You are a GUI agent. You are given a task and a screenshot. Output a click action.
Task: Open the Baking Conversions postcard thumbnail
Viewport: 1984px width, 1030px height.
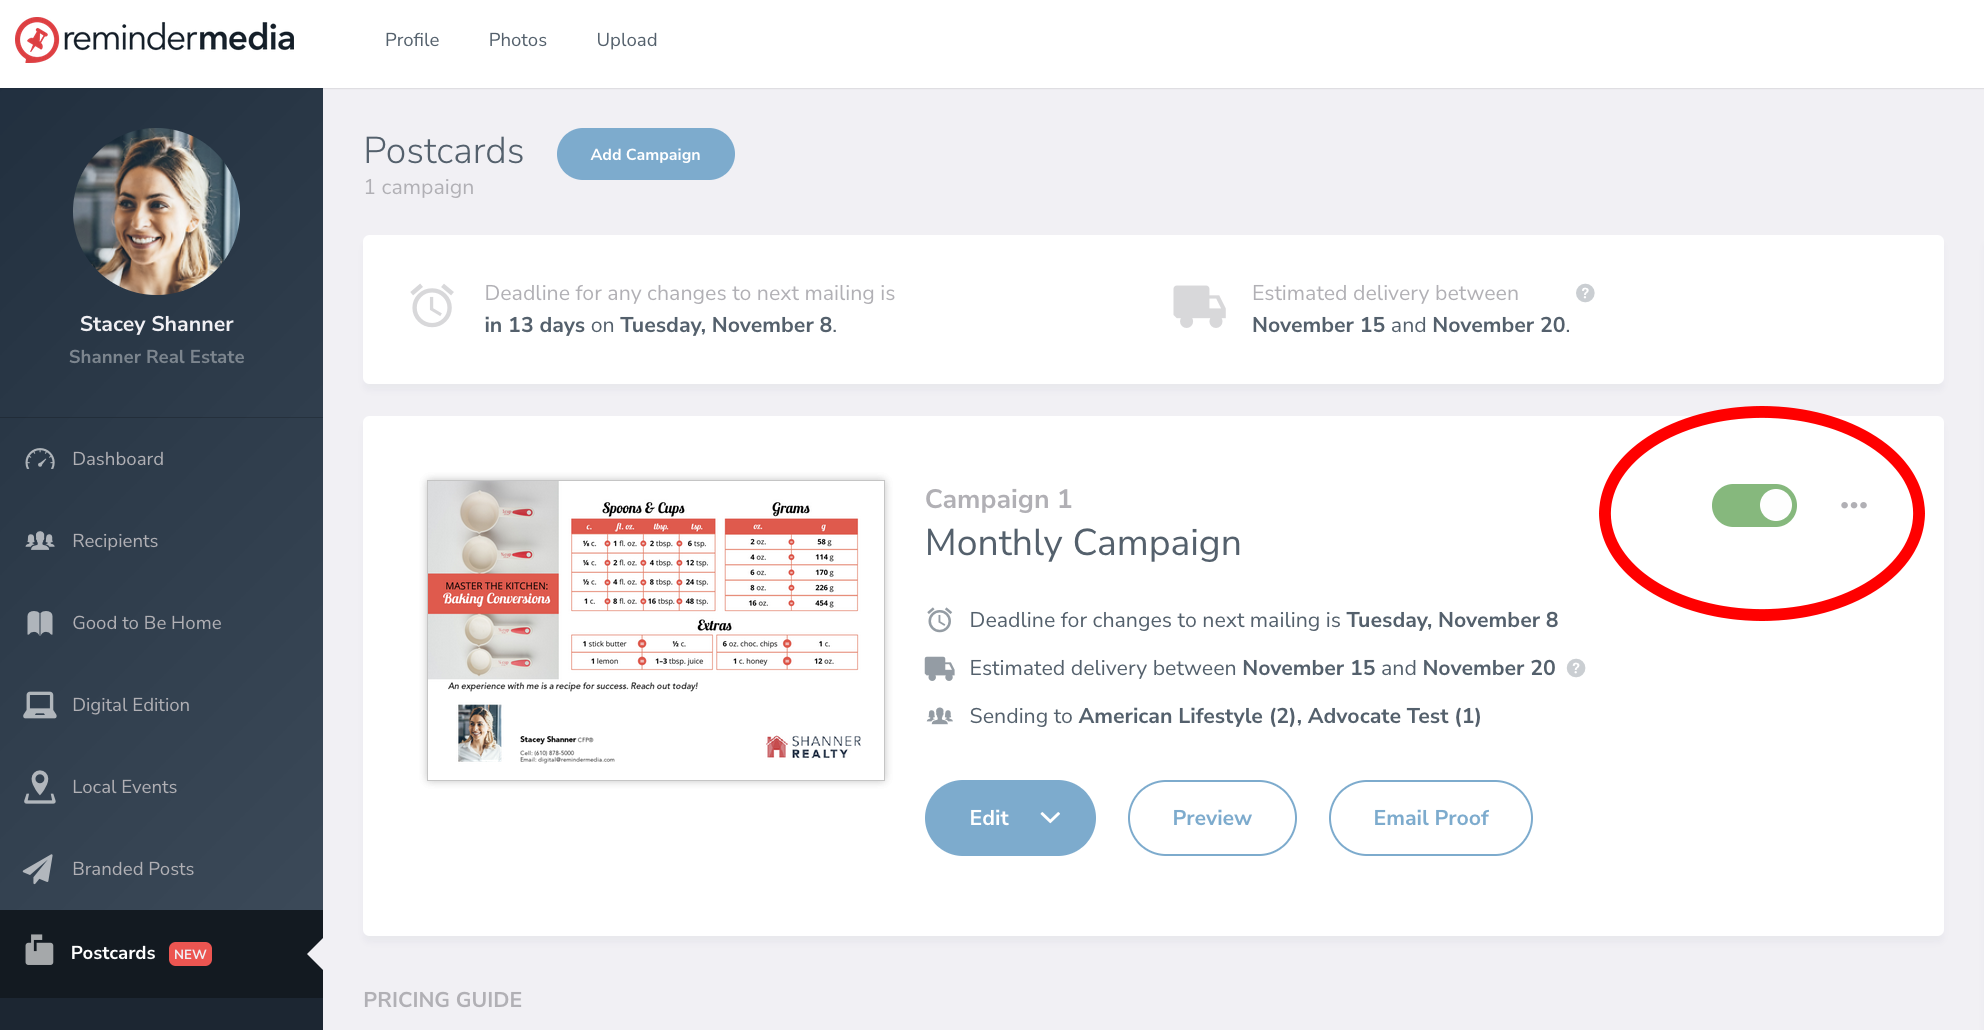click(656, 630)
